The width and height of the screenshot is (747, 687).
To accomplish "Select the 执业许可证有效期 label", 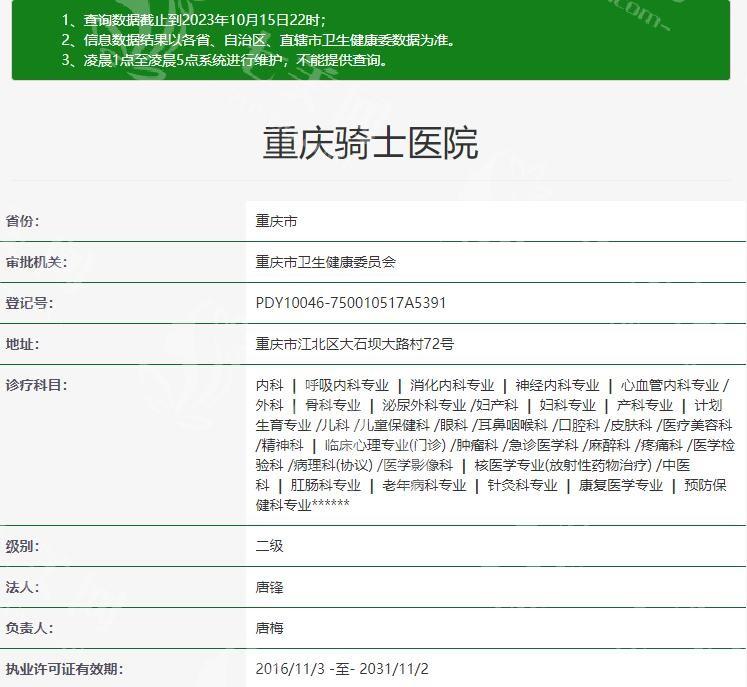I will tap(64, 669).
